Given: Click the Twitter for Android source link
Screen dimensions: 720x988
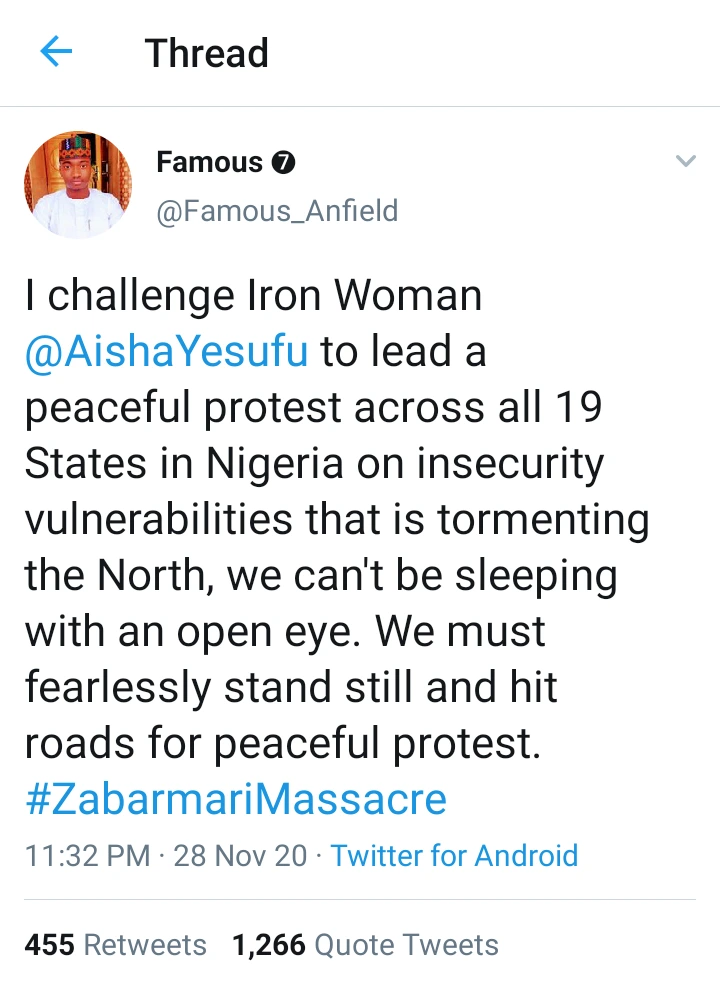Looking at the screenshot, I should 454,856.
